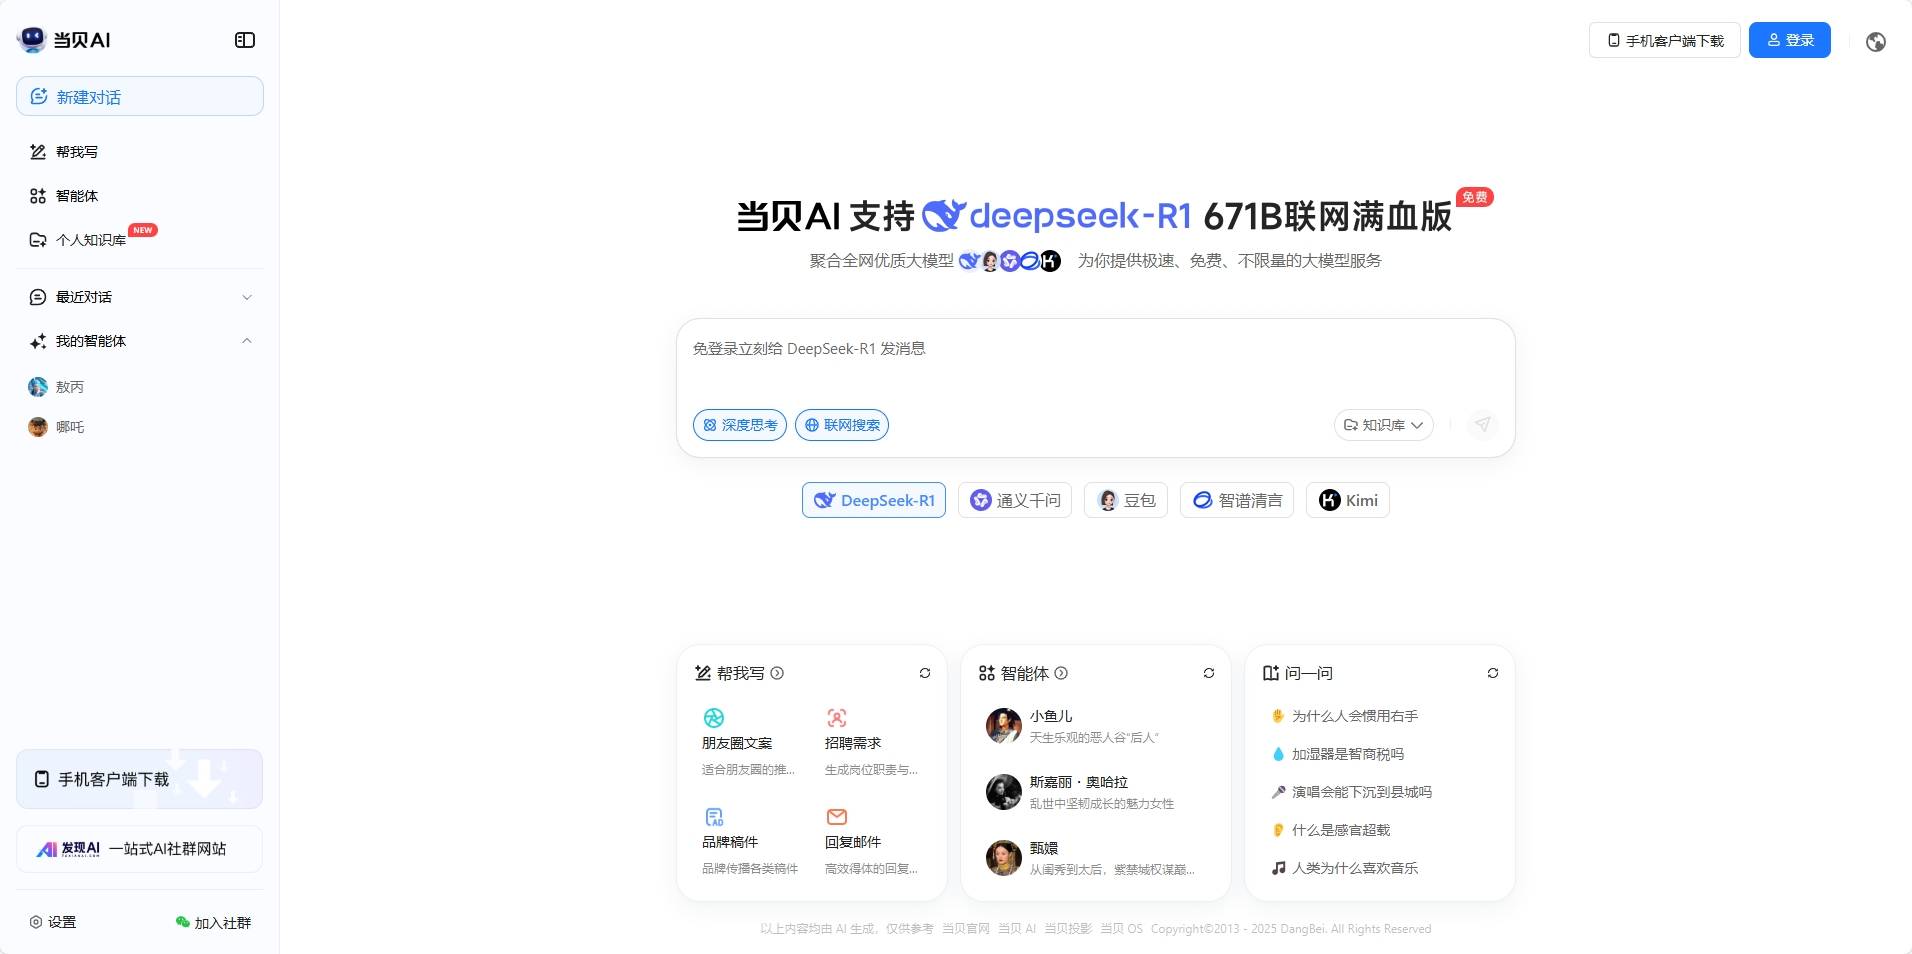
Task: Open the 斯嘉丽·奥哈拉 agent avatar
Action: click(1004, 792)
